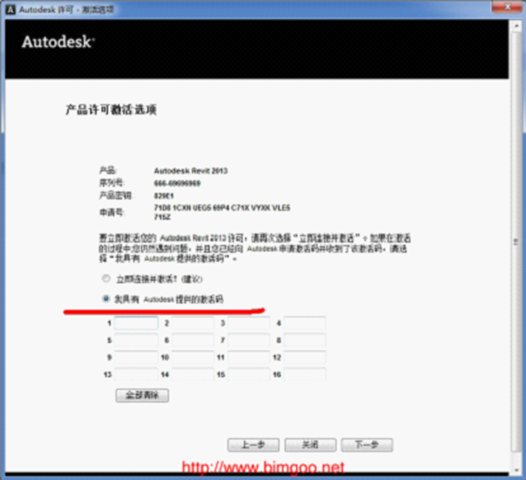Click activation code field 6
Screen dimensions: 526x480
tap(193, 340)
